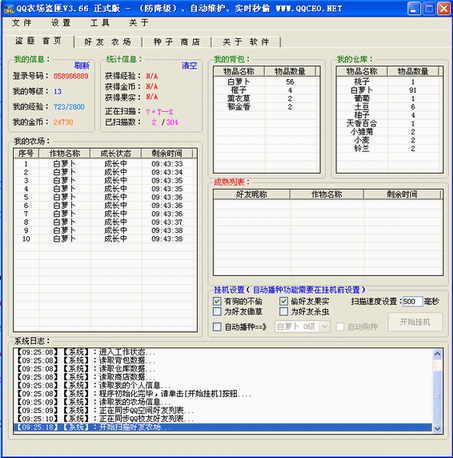
Task: Select farm row 10 白萝卜
Action: [104, 239]
